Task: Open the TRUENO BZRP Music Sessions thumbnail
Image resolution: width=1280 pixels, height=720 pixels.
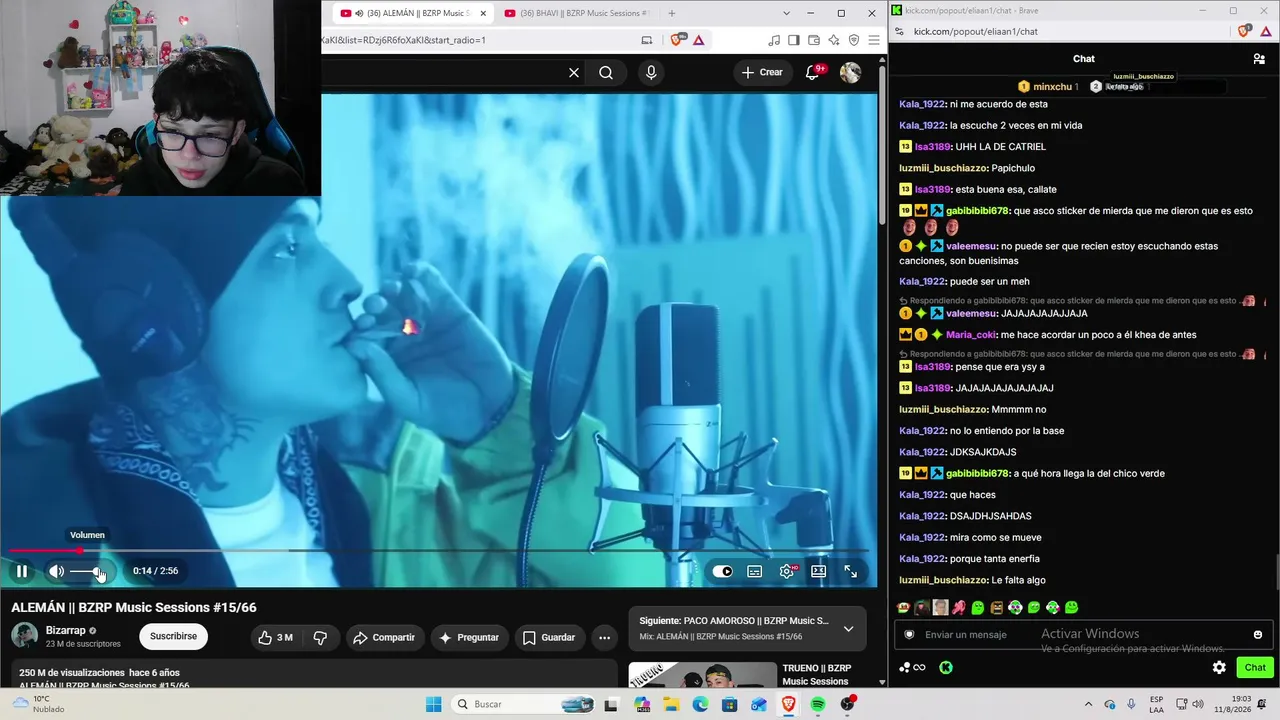Action: coord(702,675)
